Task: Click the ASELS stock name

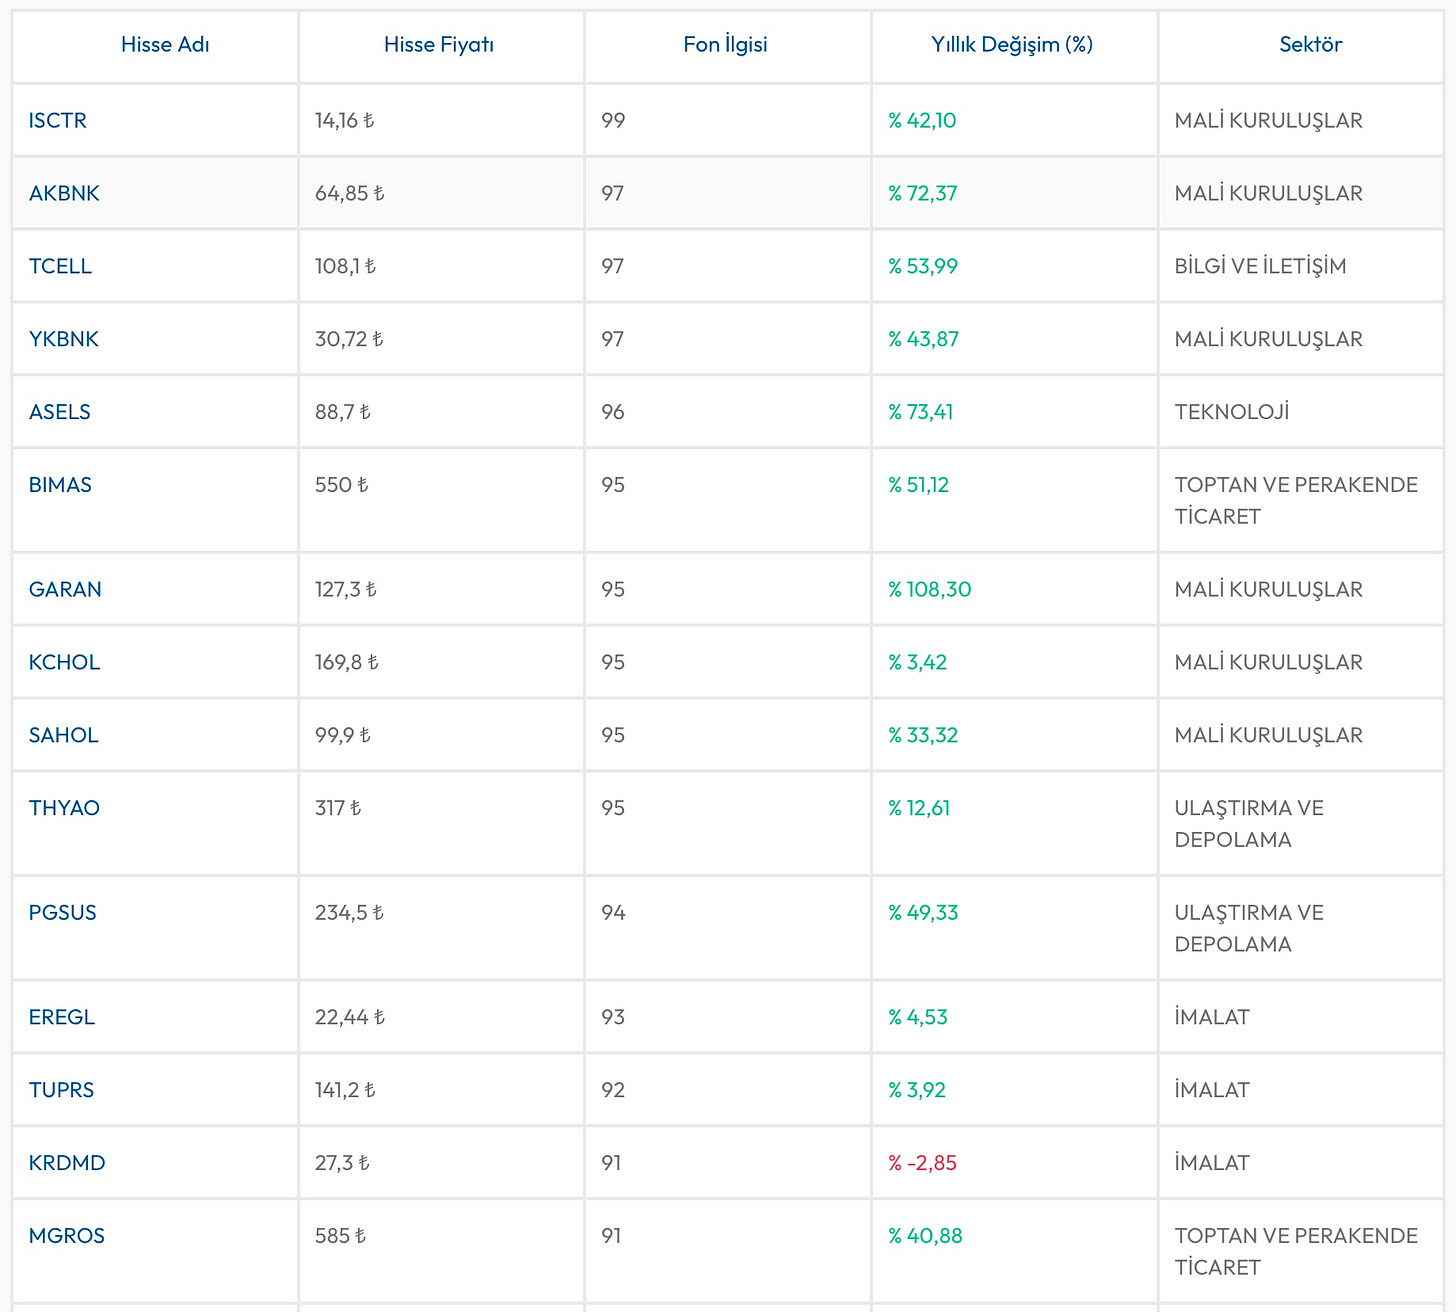Action: [60, 412]
